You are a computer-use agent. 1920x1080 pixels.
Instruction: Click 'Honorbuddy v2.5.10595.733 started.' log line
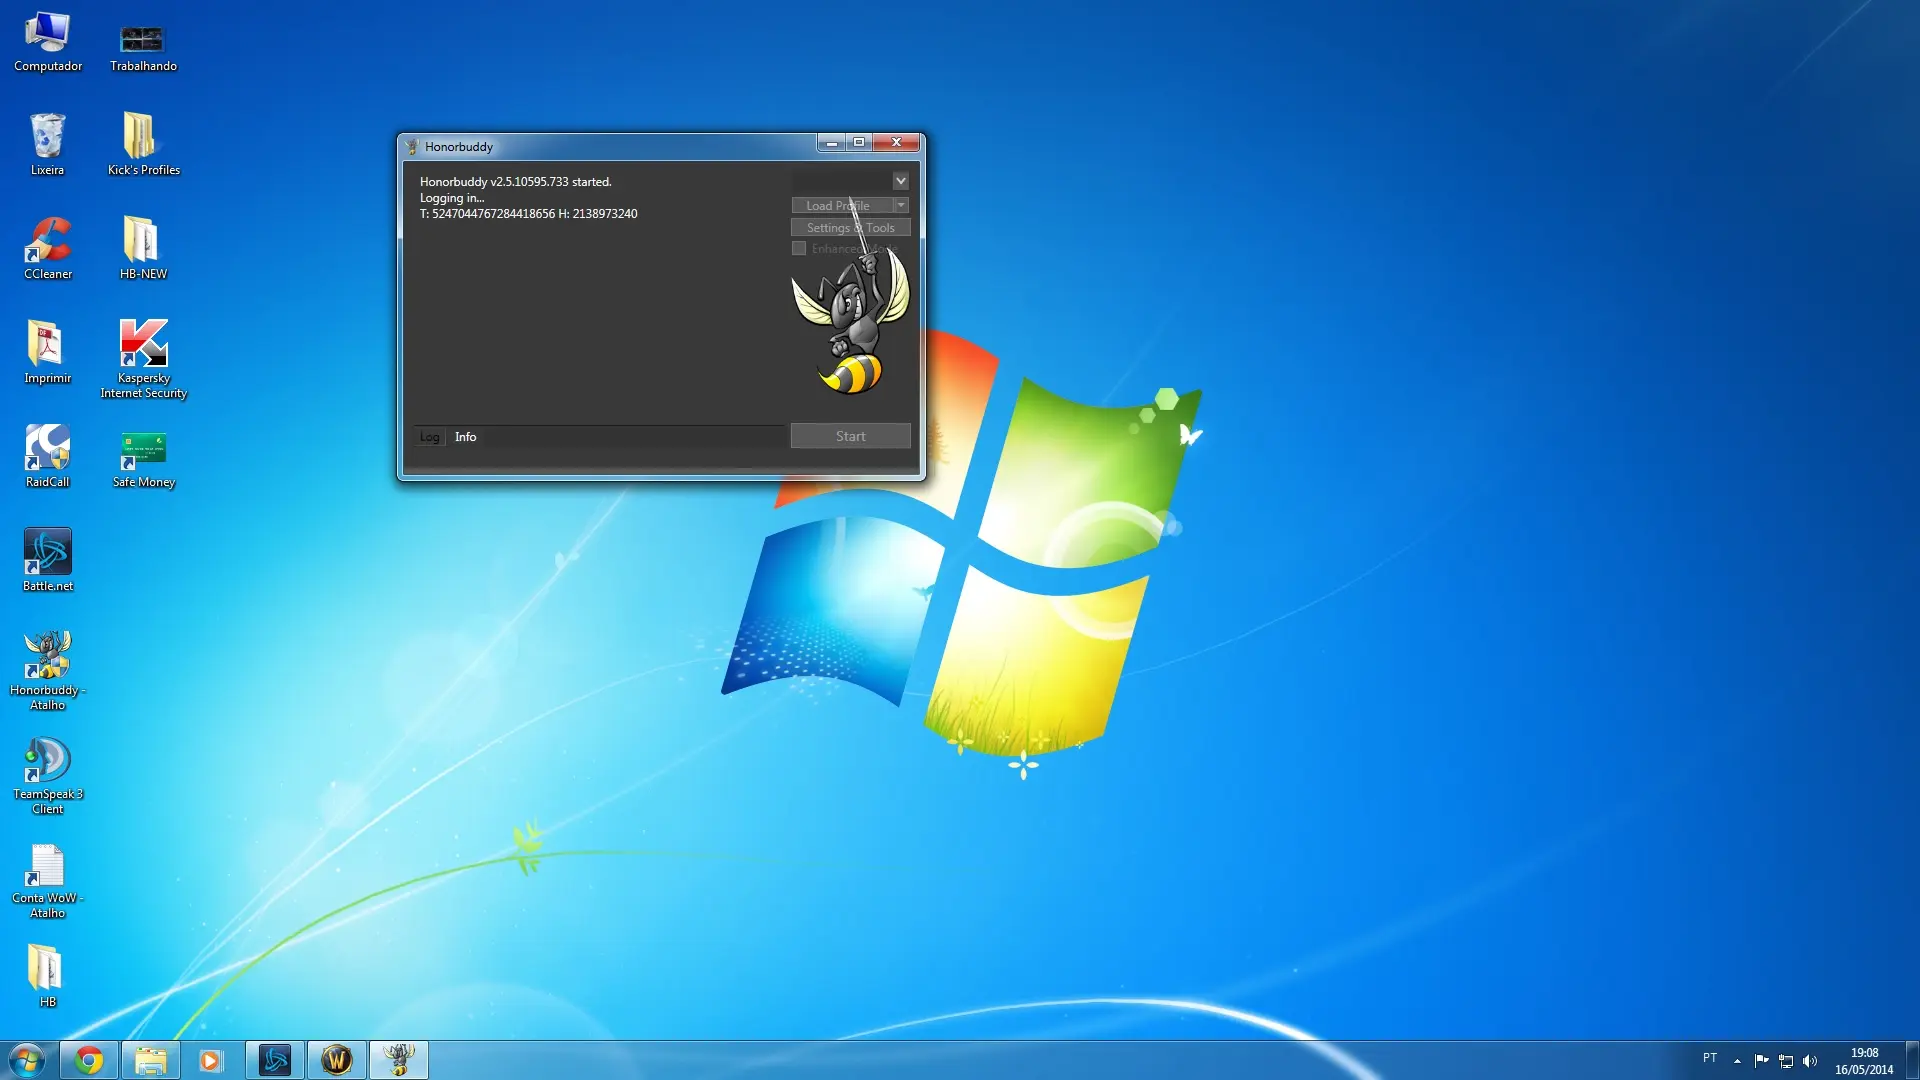click(516, 182)
